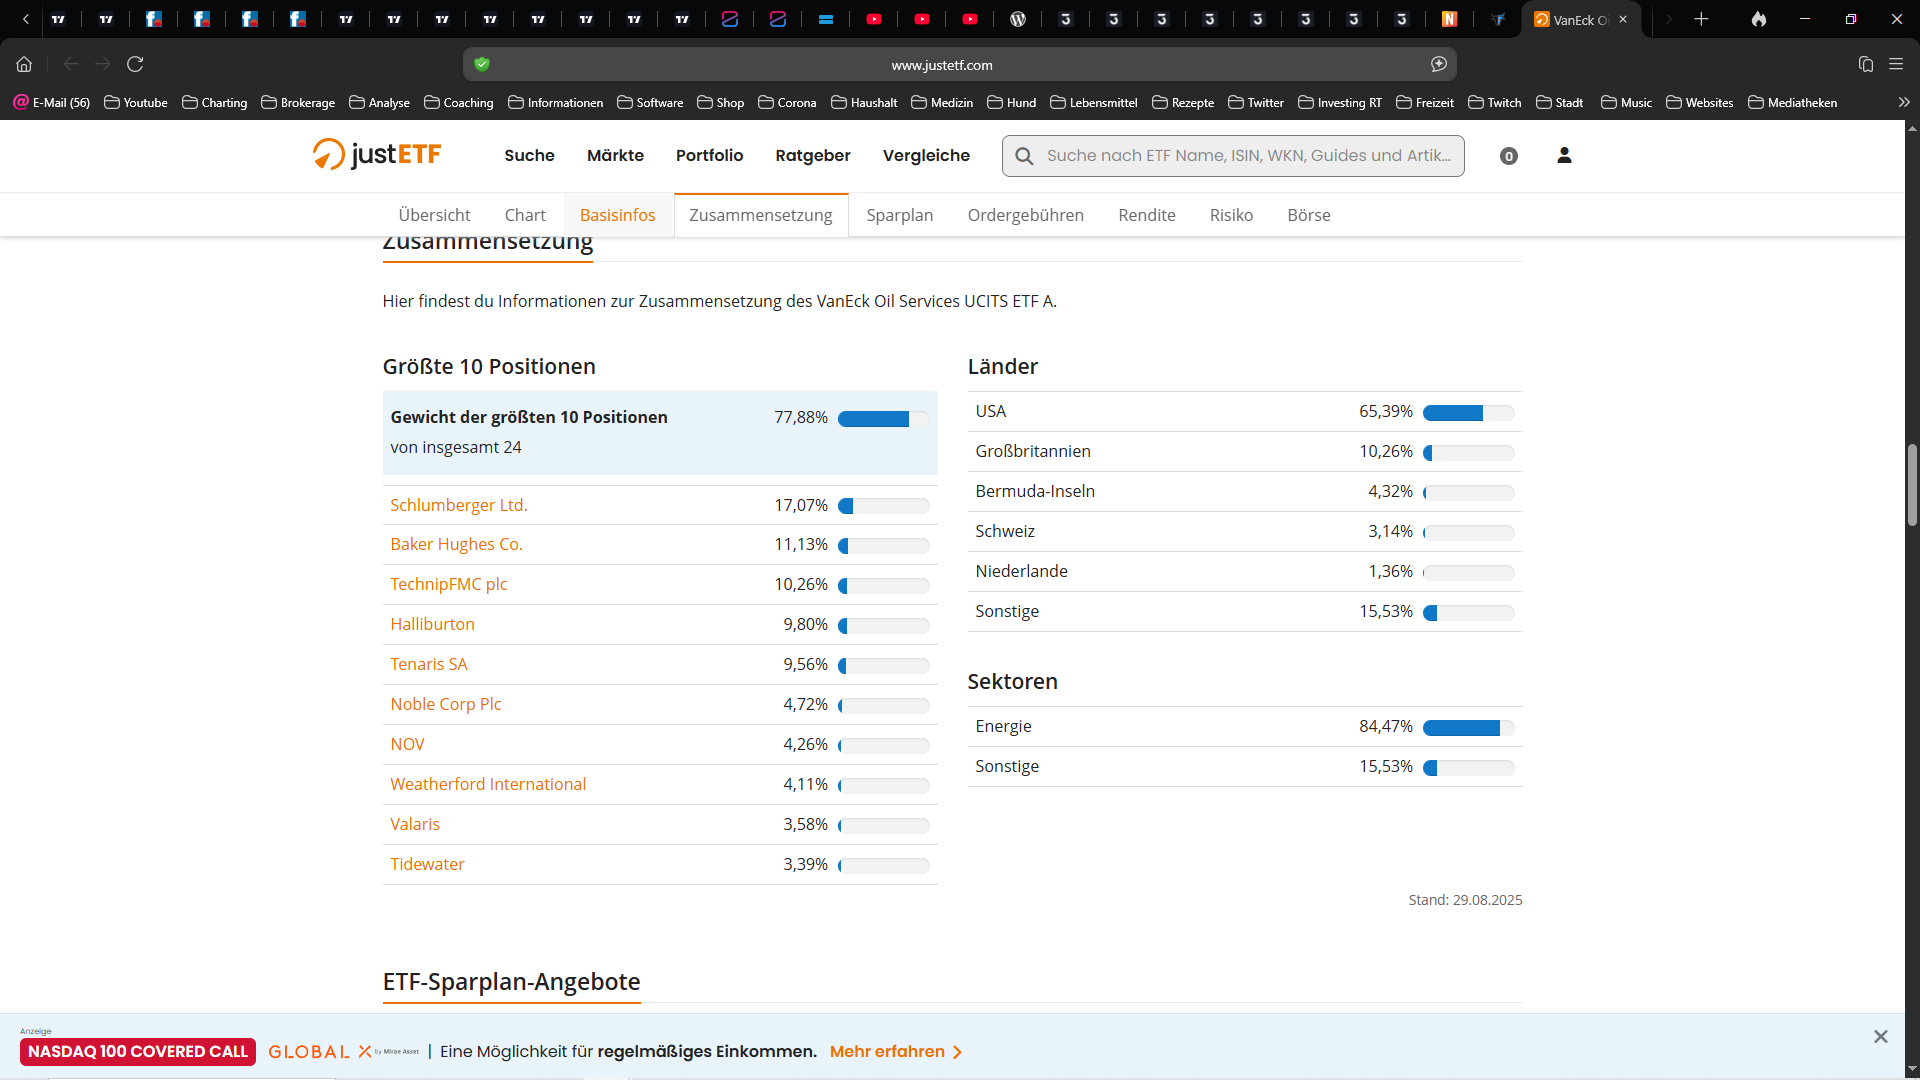This screenshot has height=1080, width=1920.
Task: Select the Risiko tab
Action: (1230, 215)
